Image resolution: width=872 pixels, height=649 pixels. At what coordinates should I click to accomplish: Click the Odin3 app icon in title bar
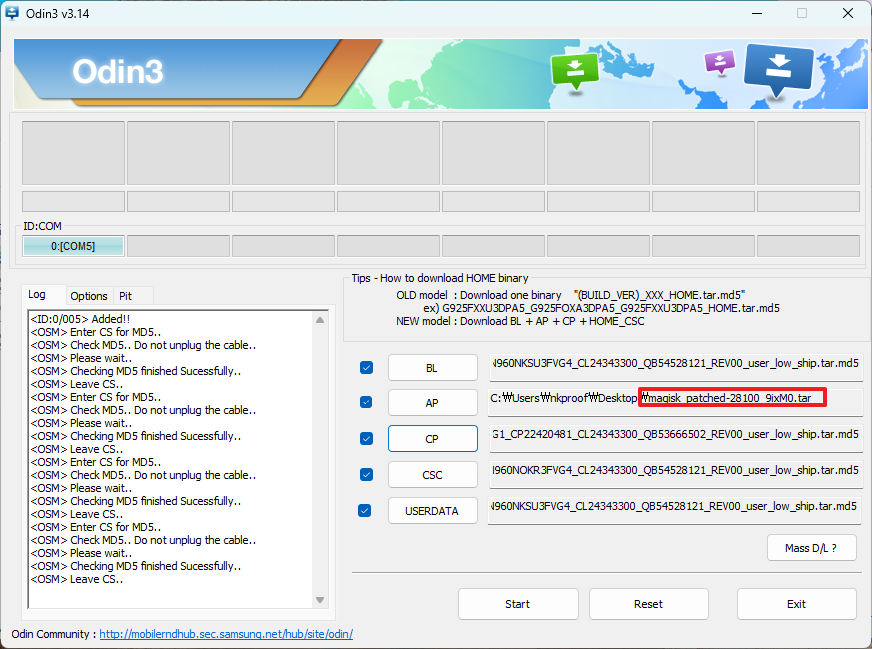(x=12, y=13)
